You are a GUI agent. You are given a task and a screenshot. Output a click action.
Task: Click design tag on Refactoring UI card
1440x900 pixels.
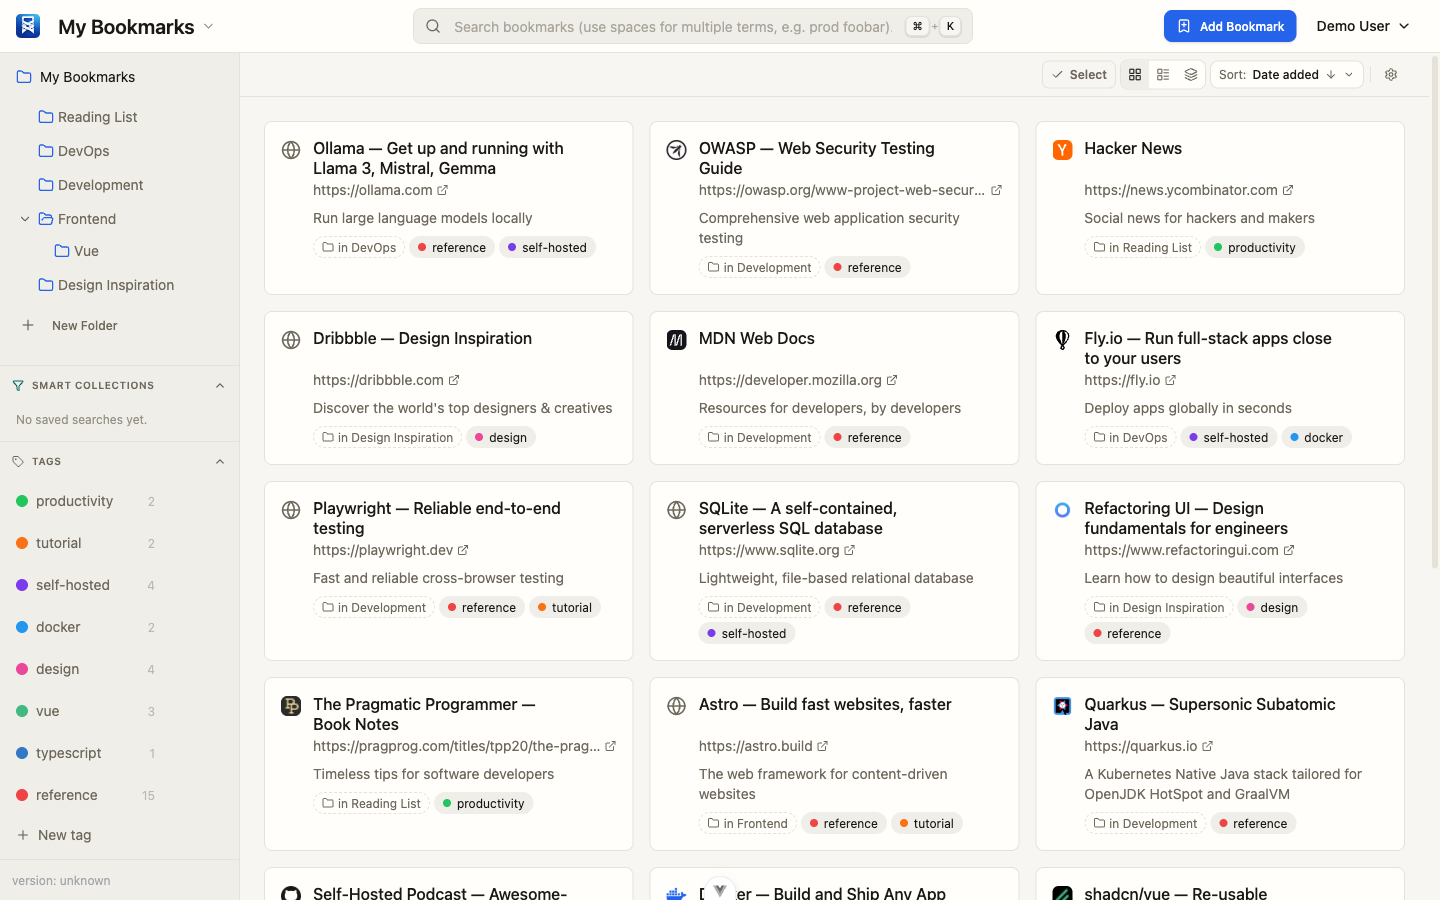(1272, 607)
